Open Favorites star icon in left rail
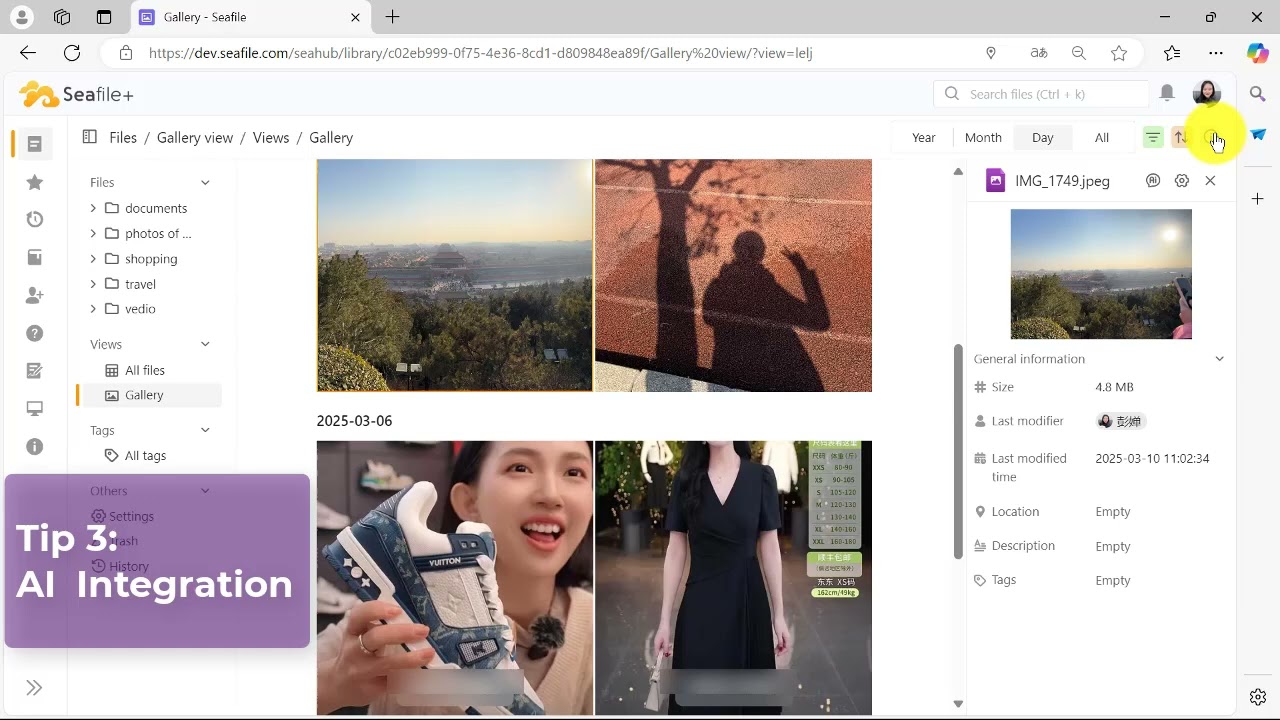 (34, 182)
